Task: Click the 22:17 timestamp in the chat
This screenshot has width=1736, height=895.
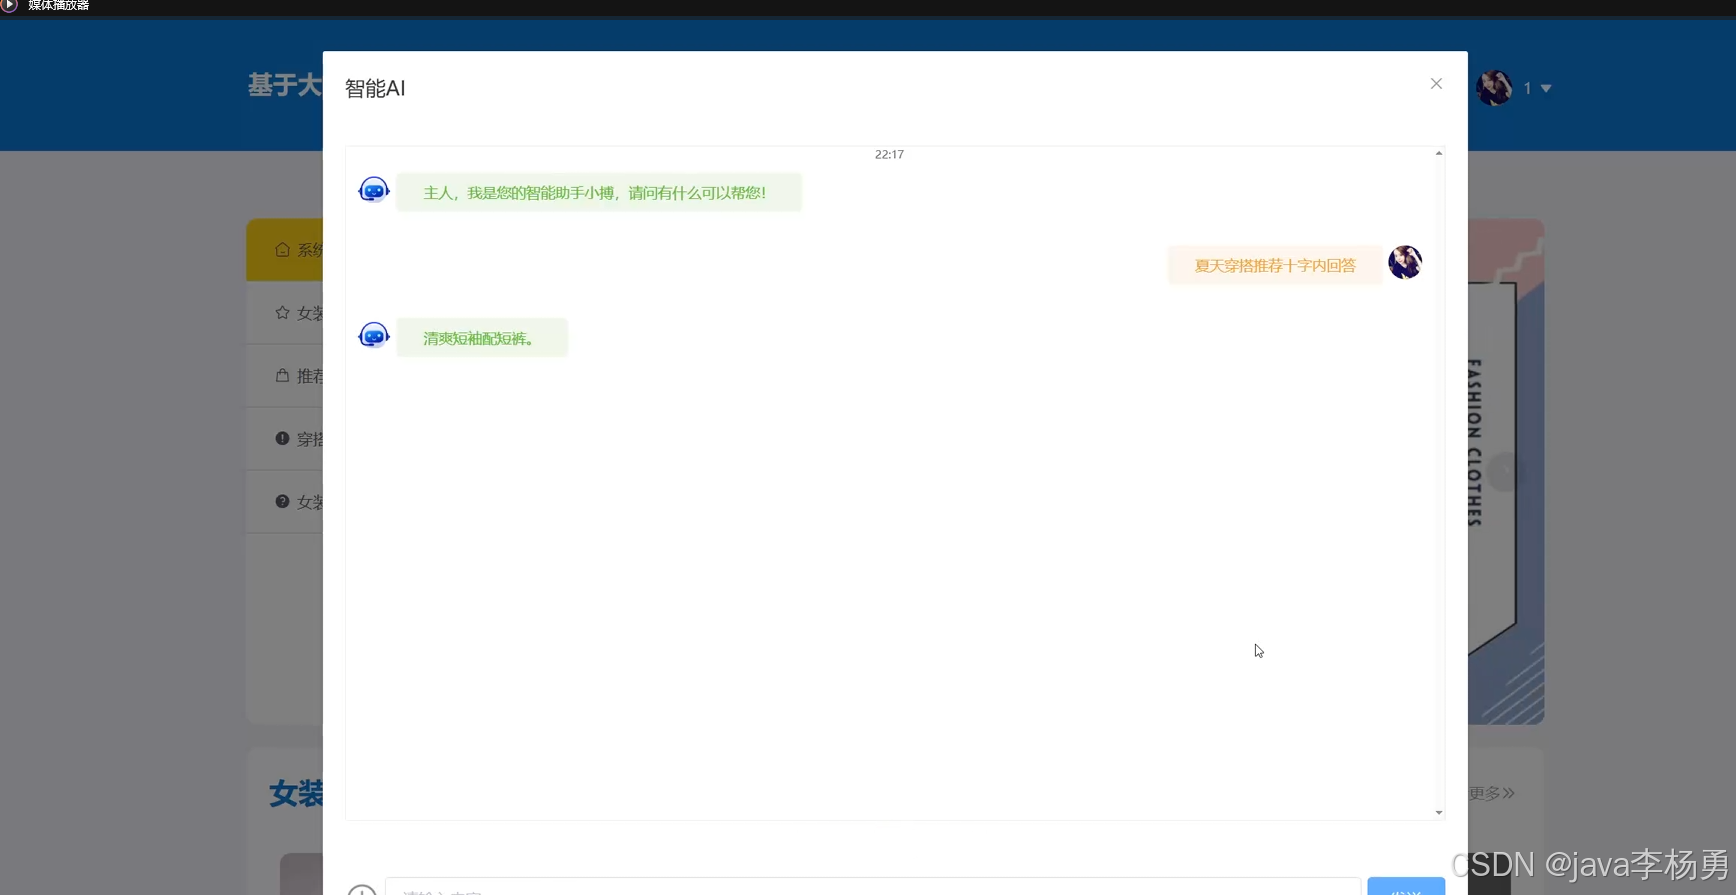Action: [x=889, y=154]
